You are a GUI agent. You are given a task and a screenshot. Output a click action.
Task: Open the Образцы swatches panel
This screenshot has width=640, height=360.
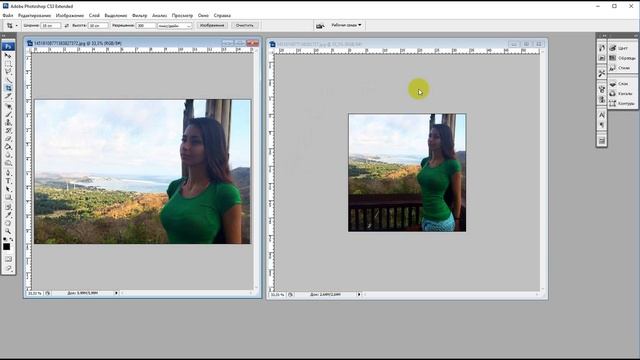(x=622, y=58)
